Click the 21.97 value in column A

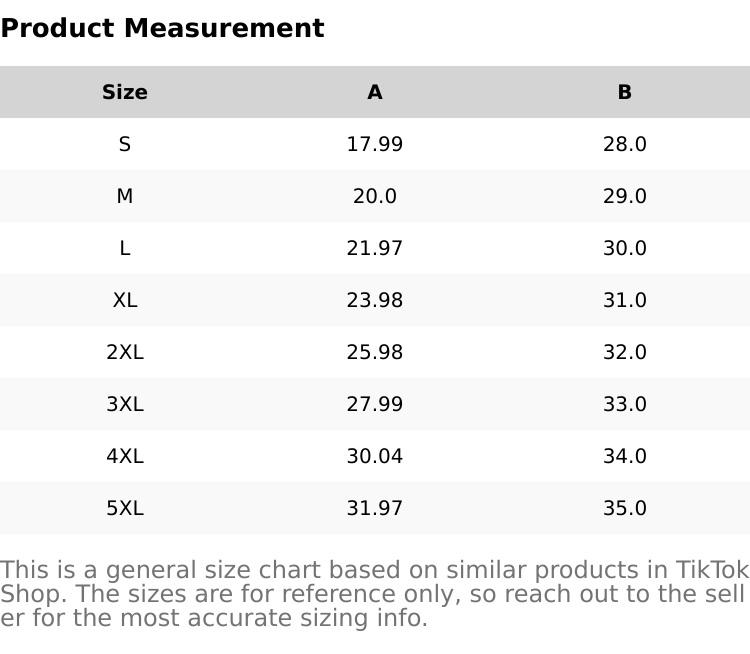375,248
